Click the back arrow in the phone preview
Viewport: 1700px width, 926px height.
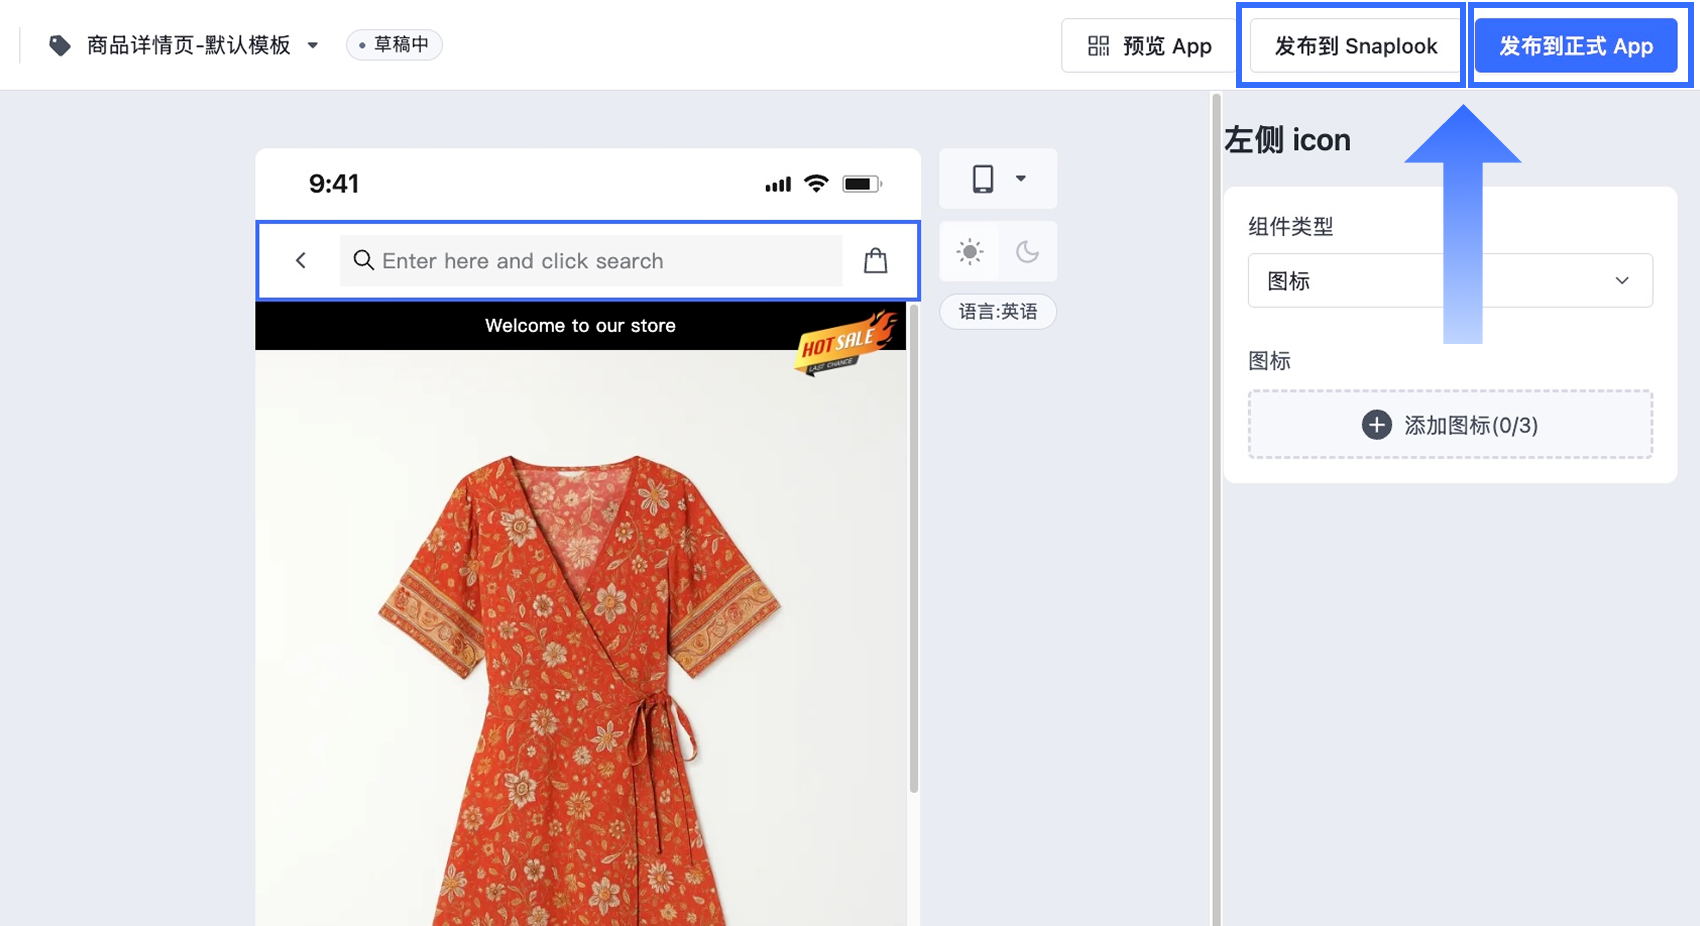pyautogui.click(x=301, y=261)
